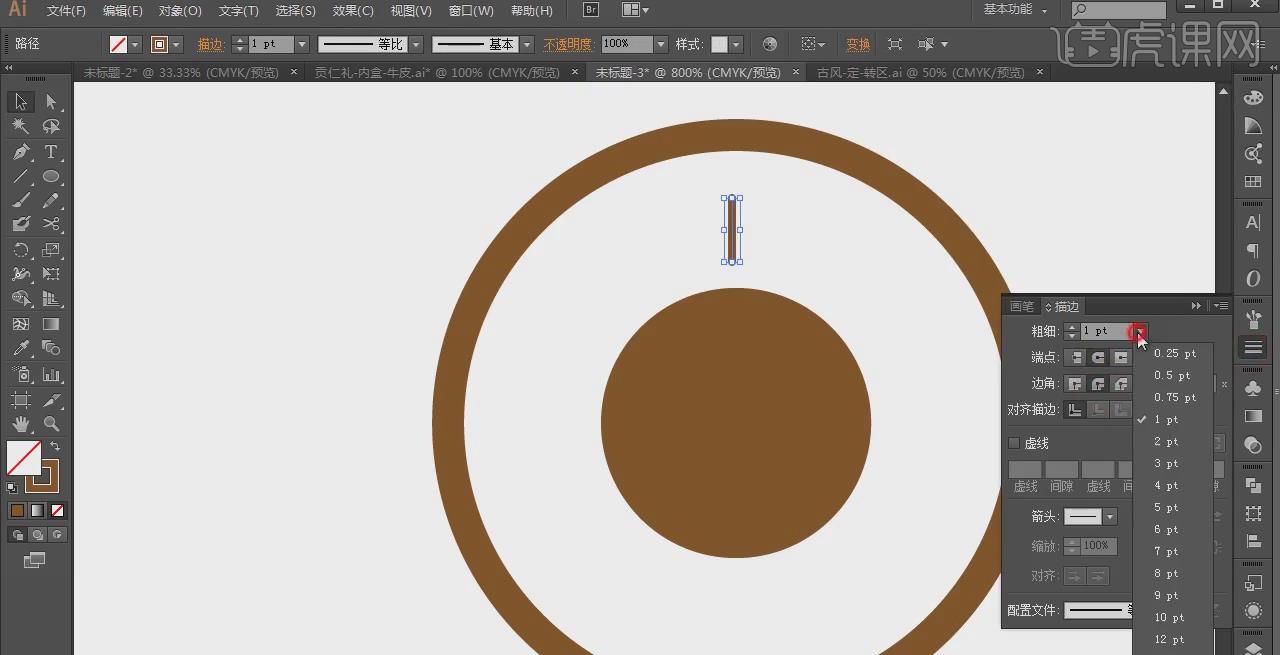Select the Line Segment tool
The width and height of the screenshot is (1280, 655).
click(x=21, y=177)
